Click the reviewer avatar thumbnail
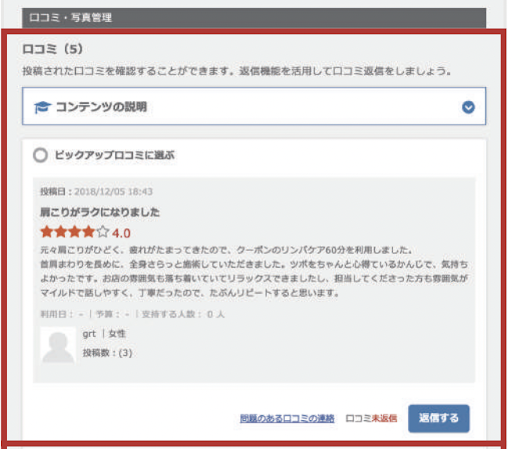Viewport: 512px width, 449px height. click(58, 344)
